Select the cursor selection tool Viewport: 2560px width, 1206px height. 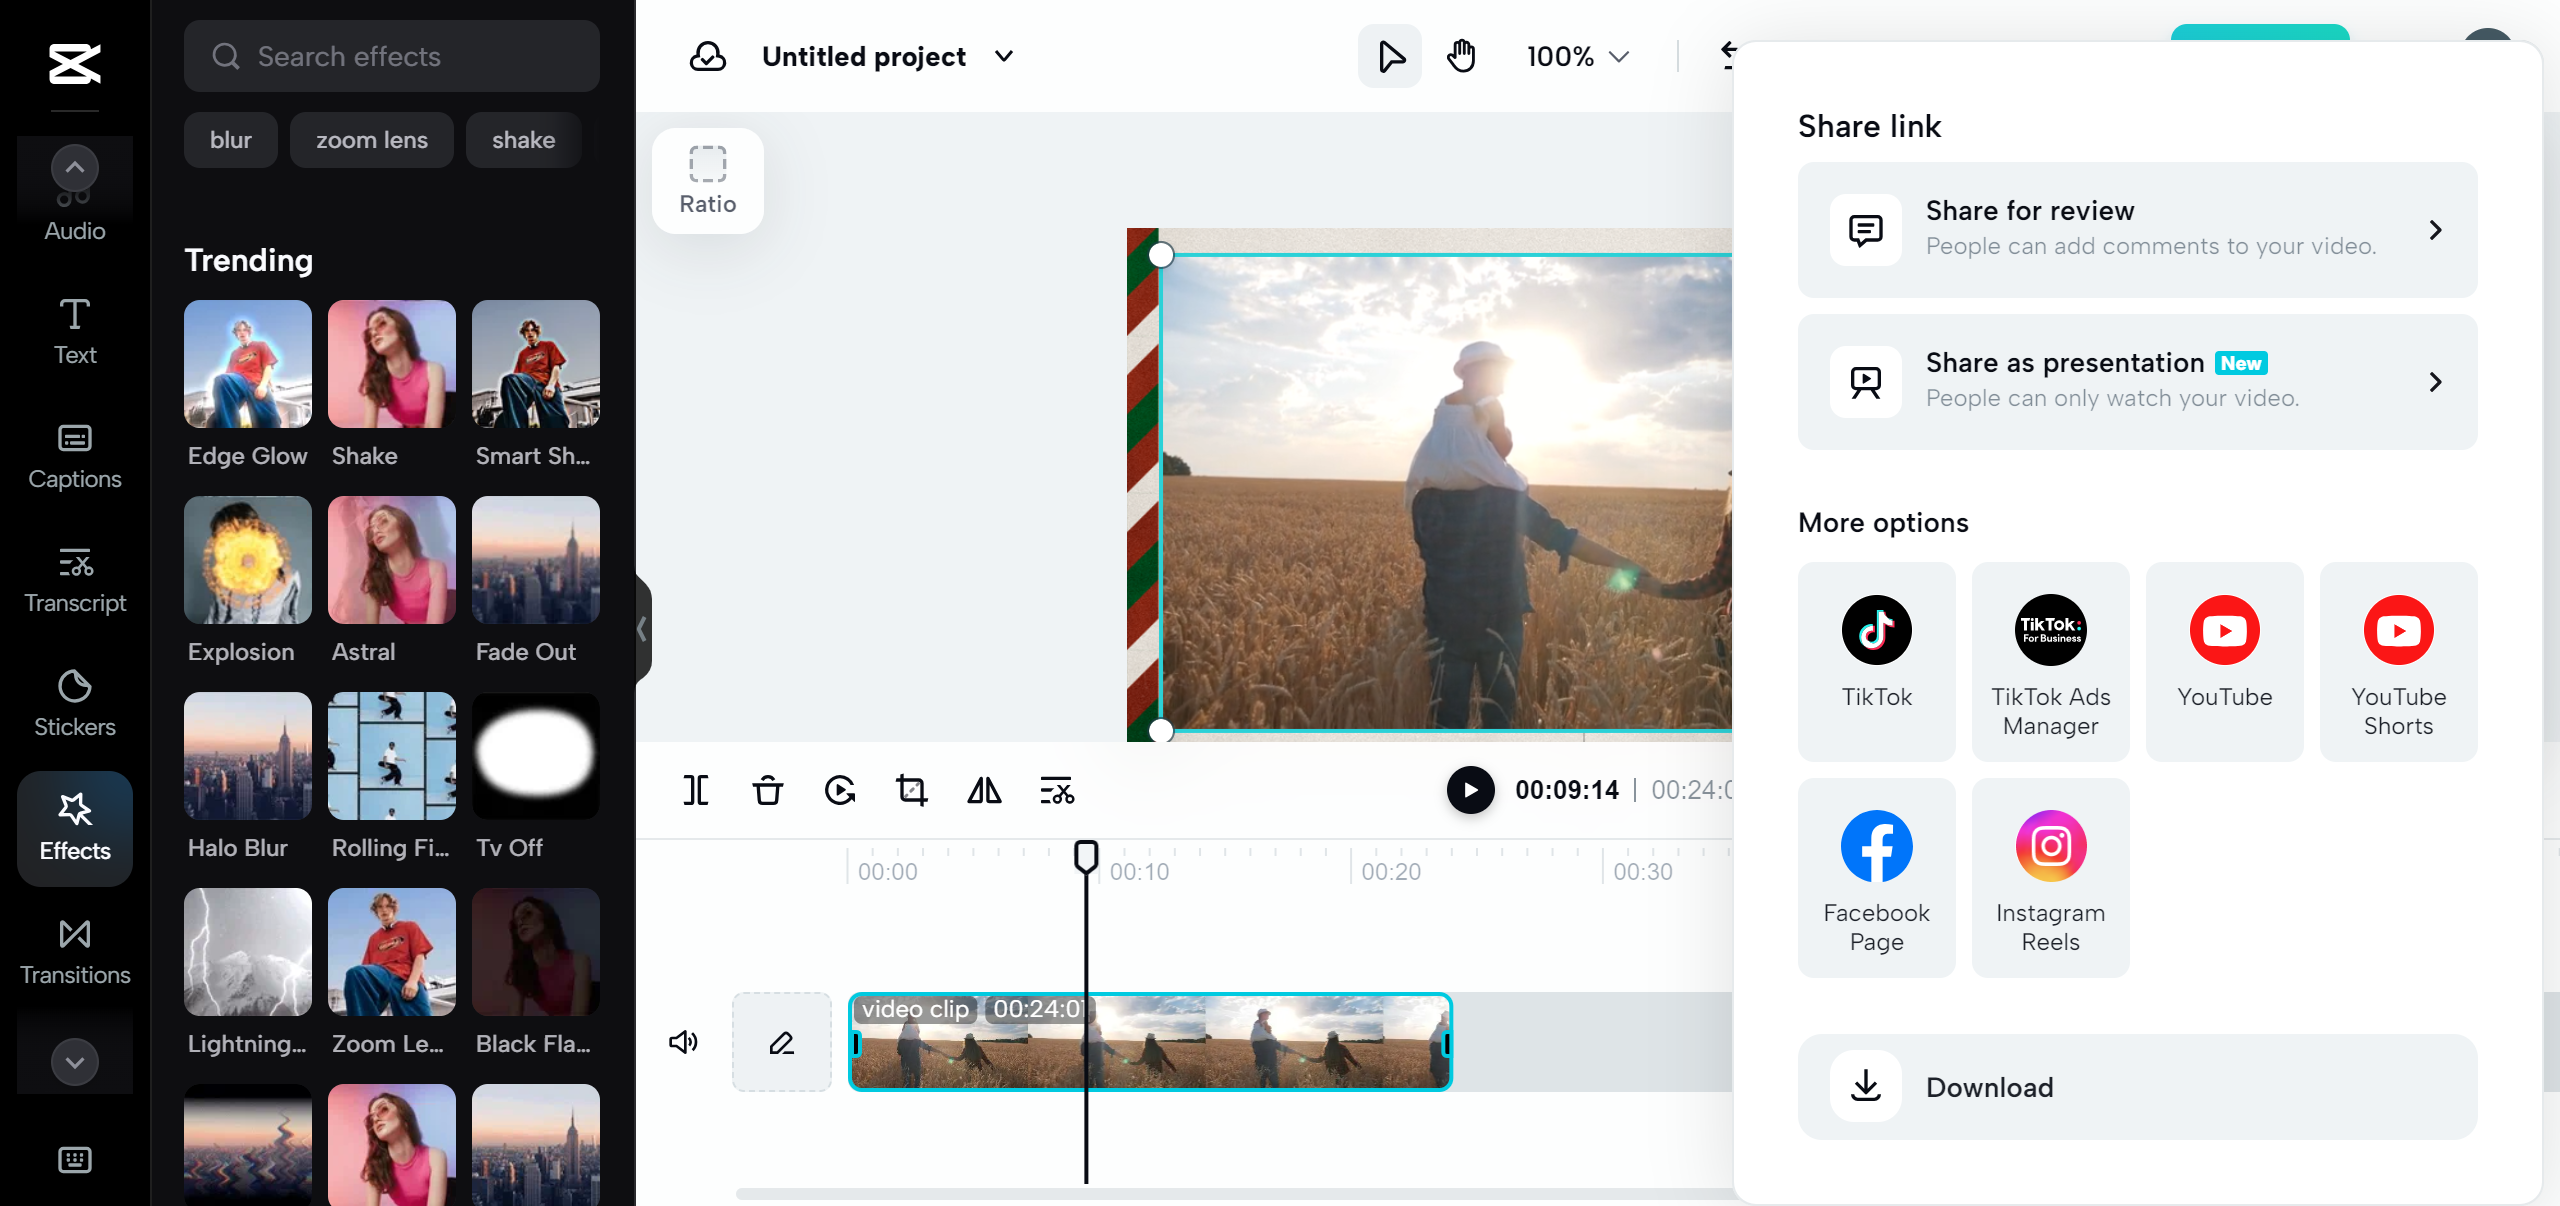pos(1388,56)
